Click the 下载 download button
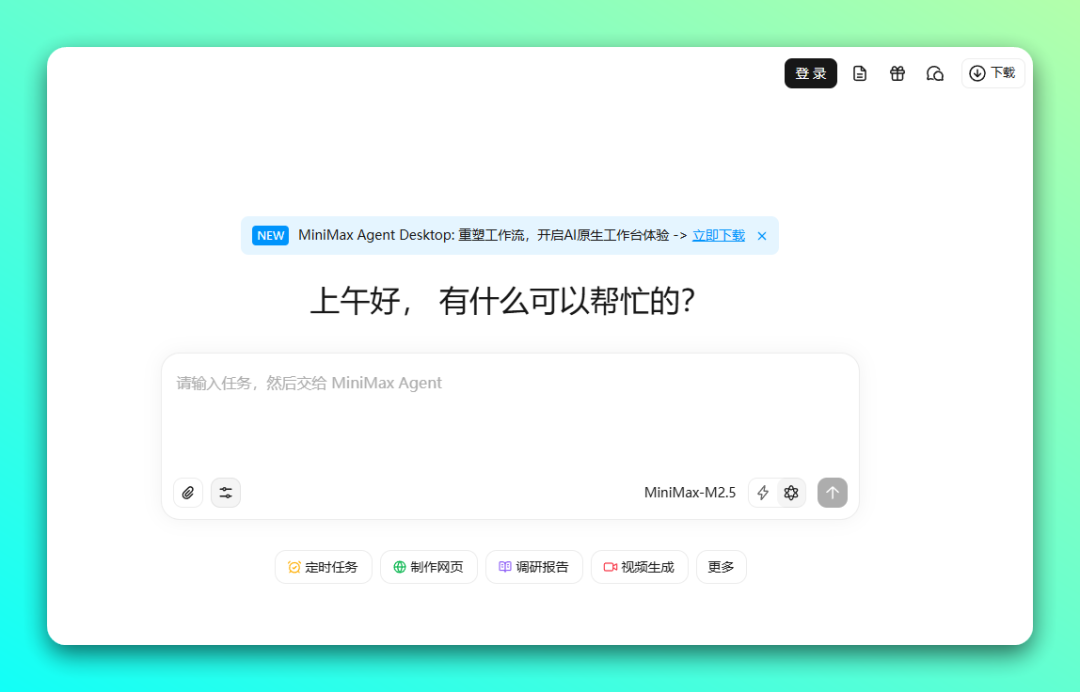1080x692 pixels. (993, 73)
